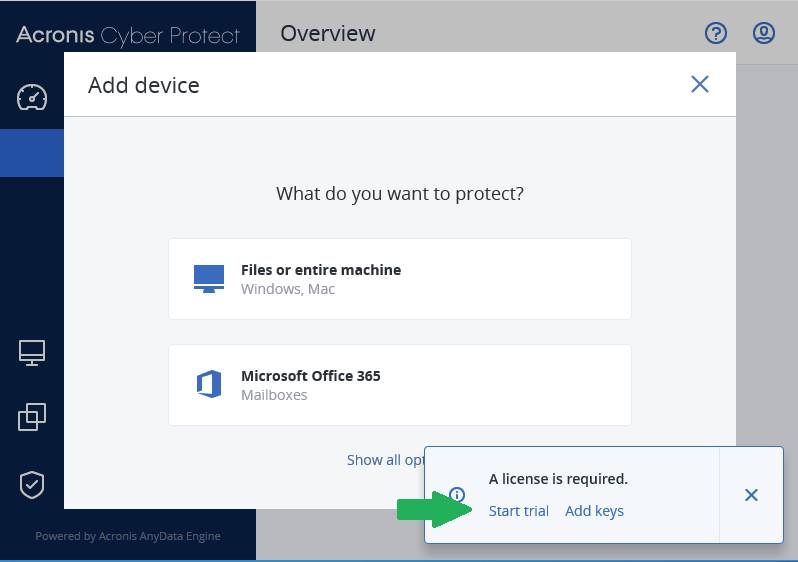The width and height of the screenshot is (798, 562).
Task: Click the overlapping squares plans icon in sidebar
Action: point(32,417)
